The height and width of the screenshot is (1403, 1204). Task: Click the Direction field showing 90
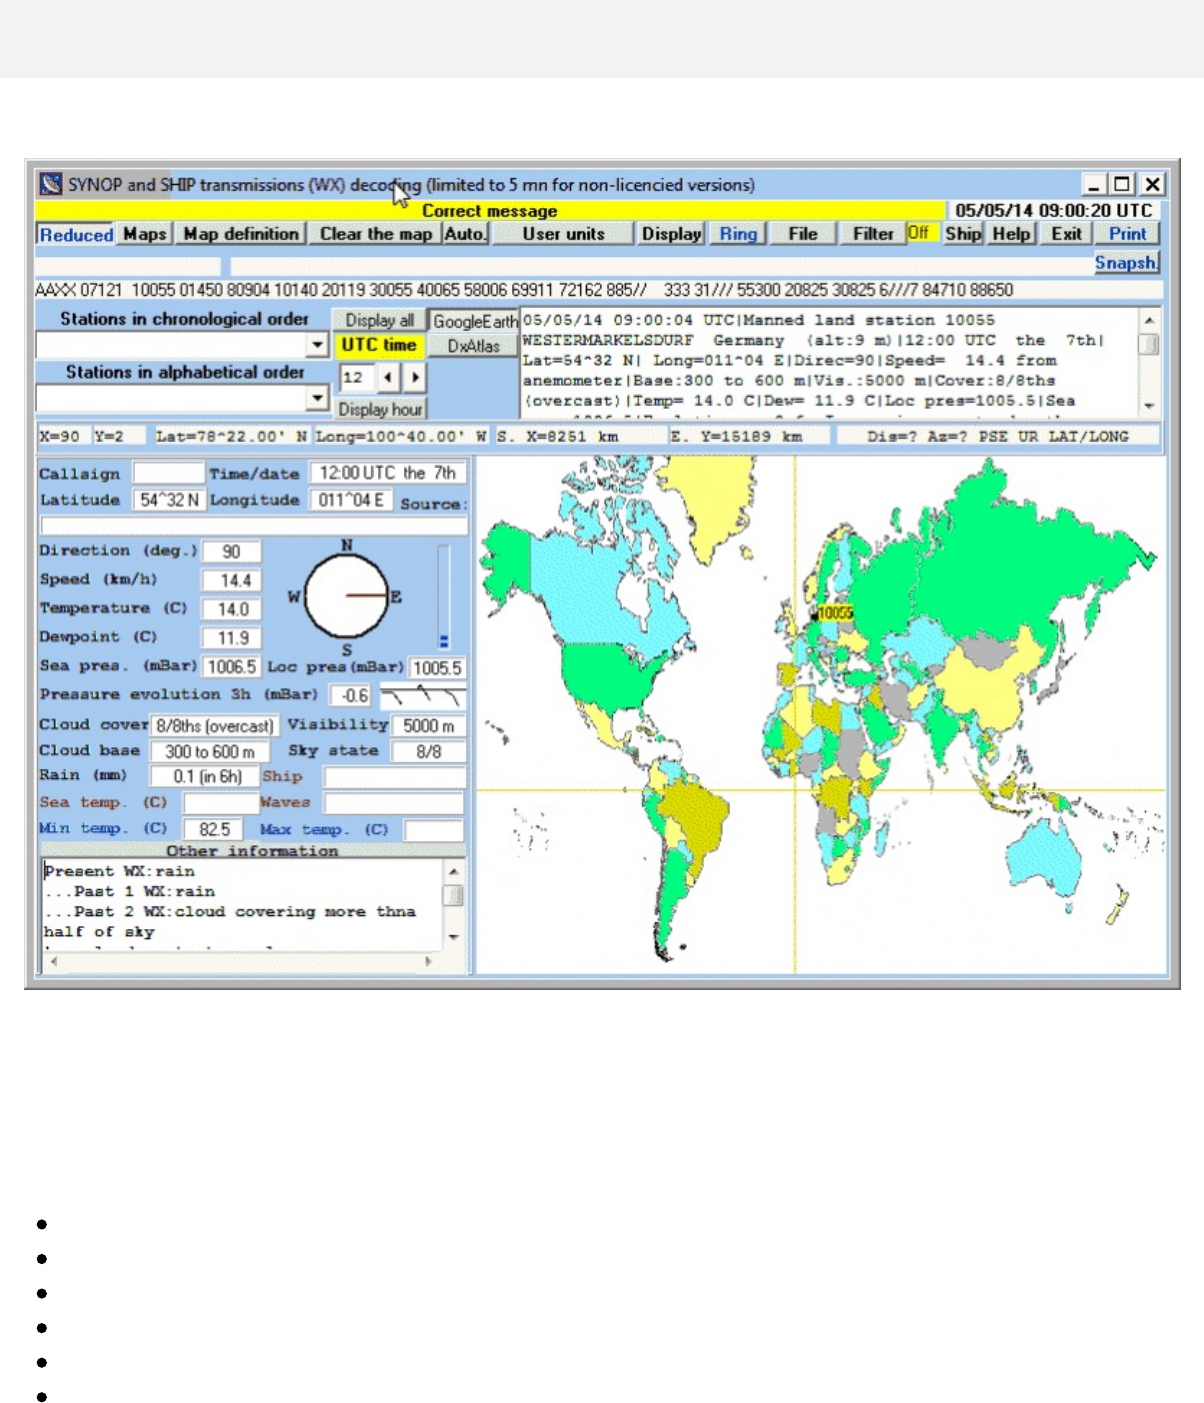(x=231, y=552)
